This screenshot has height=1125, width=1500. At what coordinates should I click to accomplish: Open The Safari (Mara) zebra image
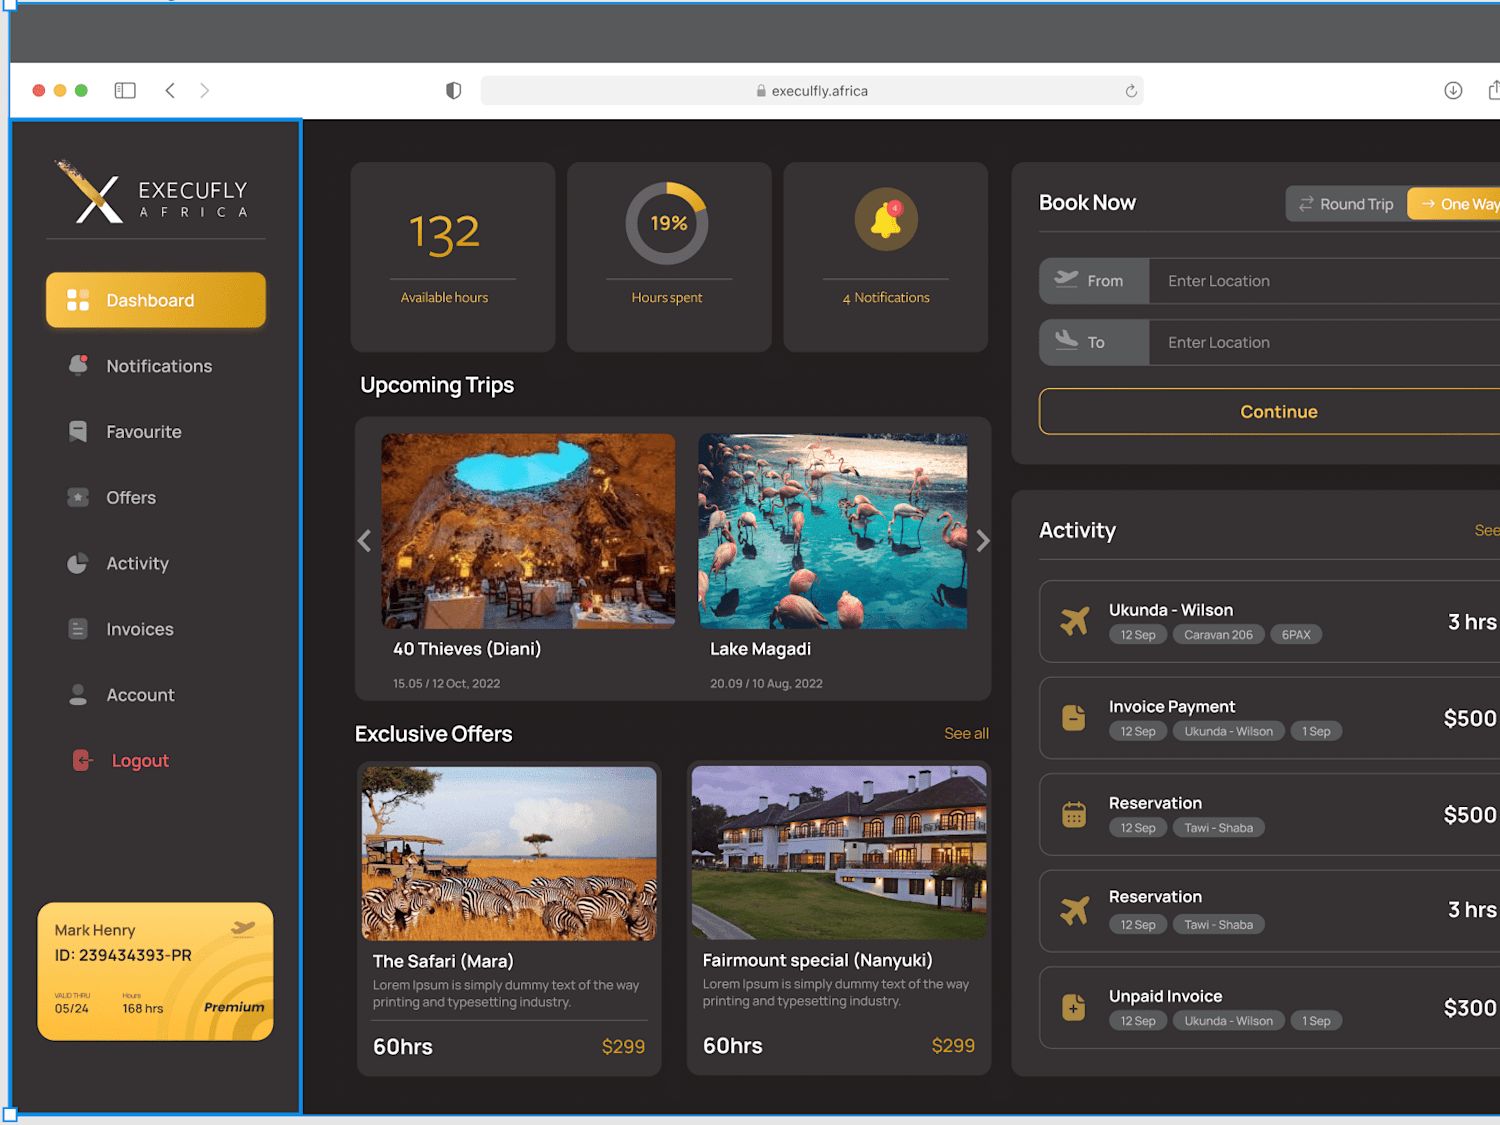pos(509,854)
